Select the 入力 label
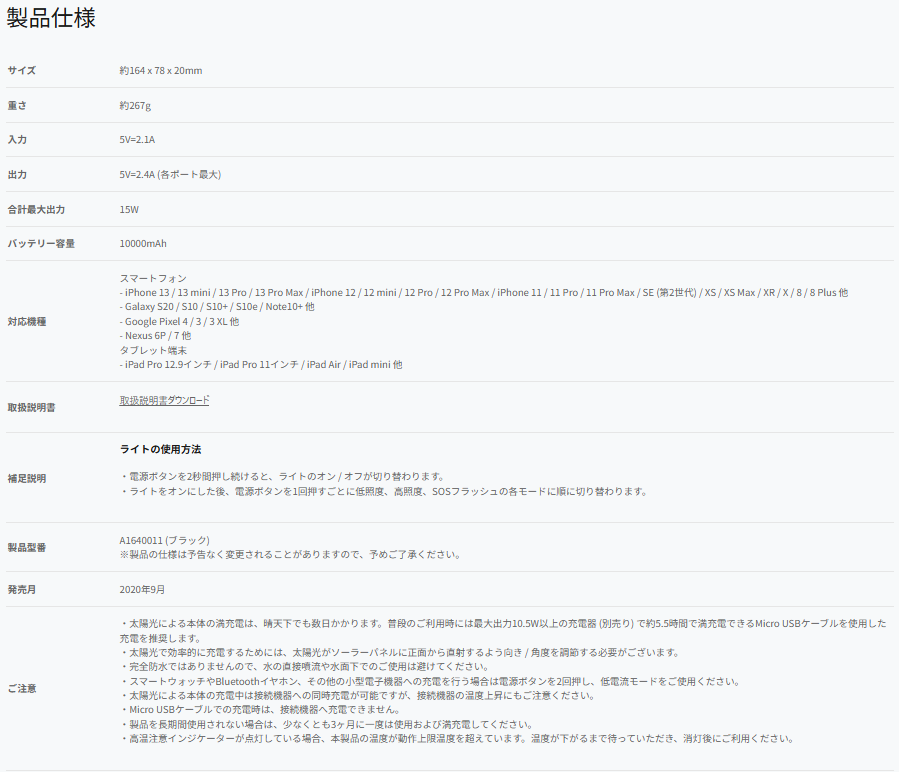Screen dimensions: 899x772 point(17,139)
